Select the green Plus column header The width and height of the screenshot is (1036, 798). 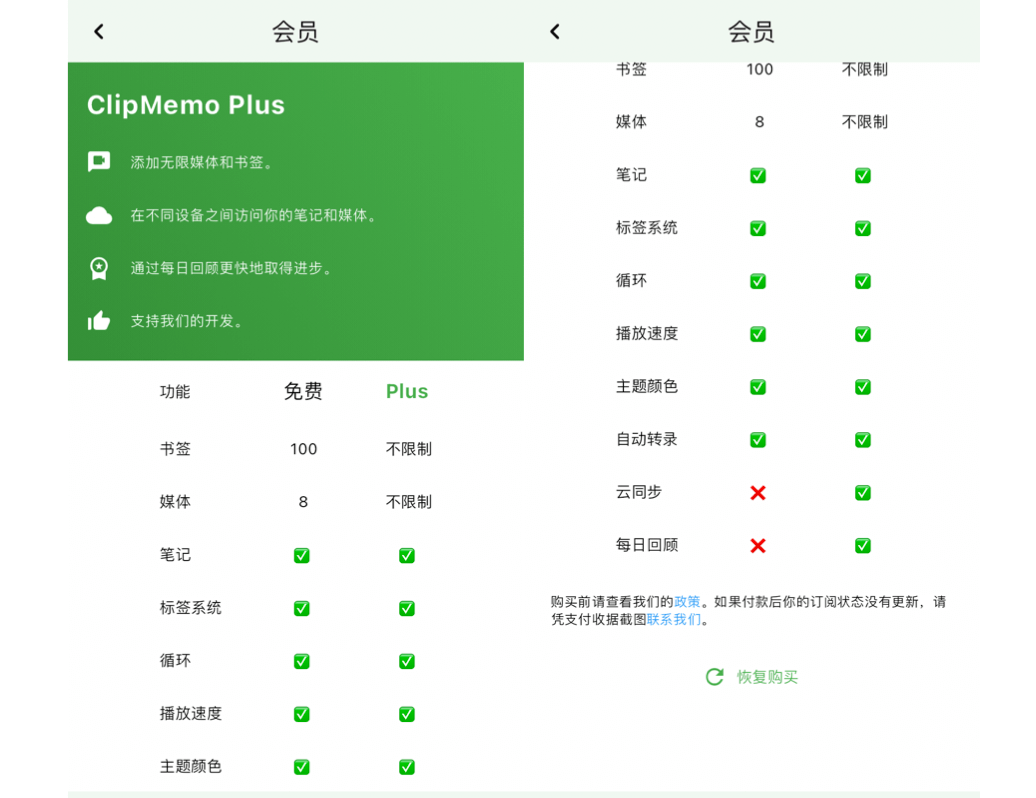[407, 391]
